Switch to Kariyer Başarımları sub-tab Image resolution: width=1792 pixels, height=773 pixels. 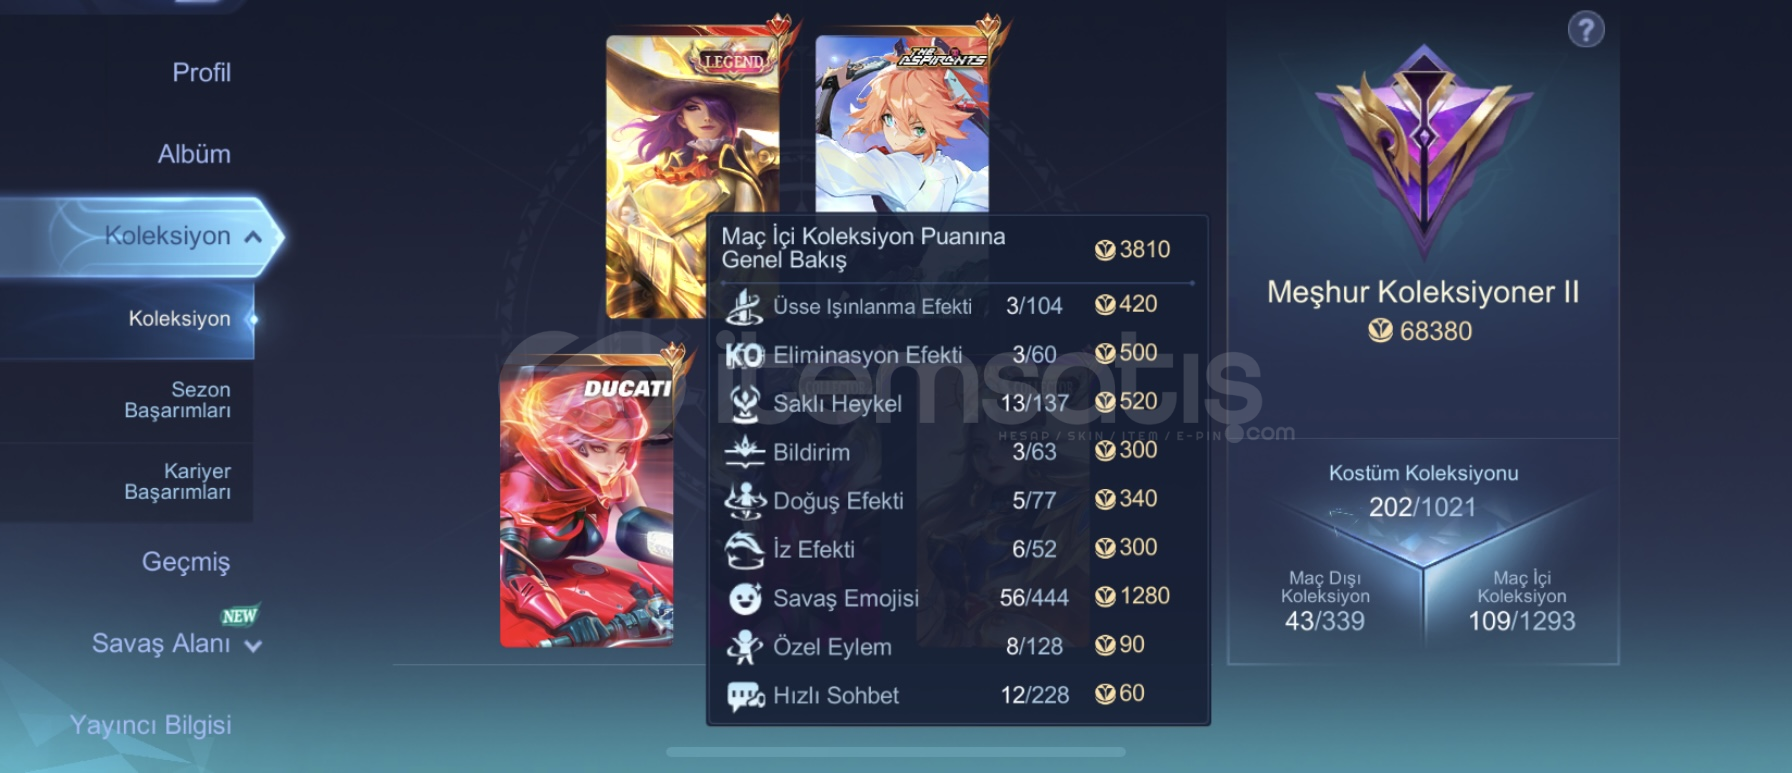(177, 481)
